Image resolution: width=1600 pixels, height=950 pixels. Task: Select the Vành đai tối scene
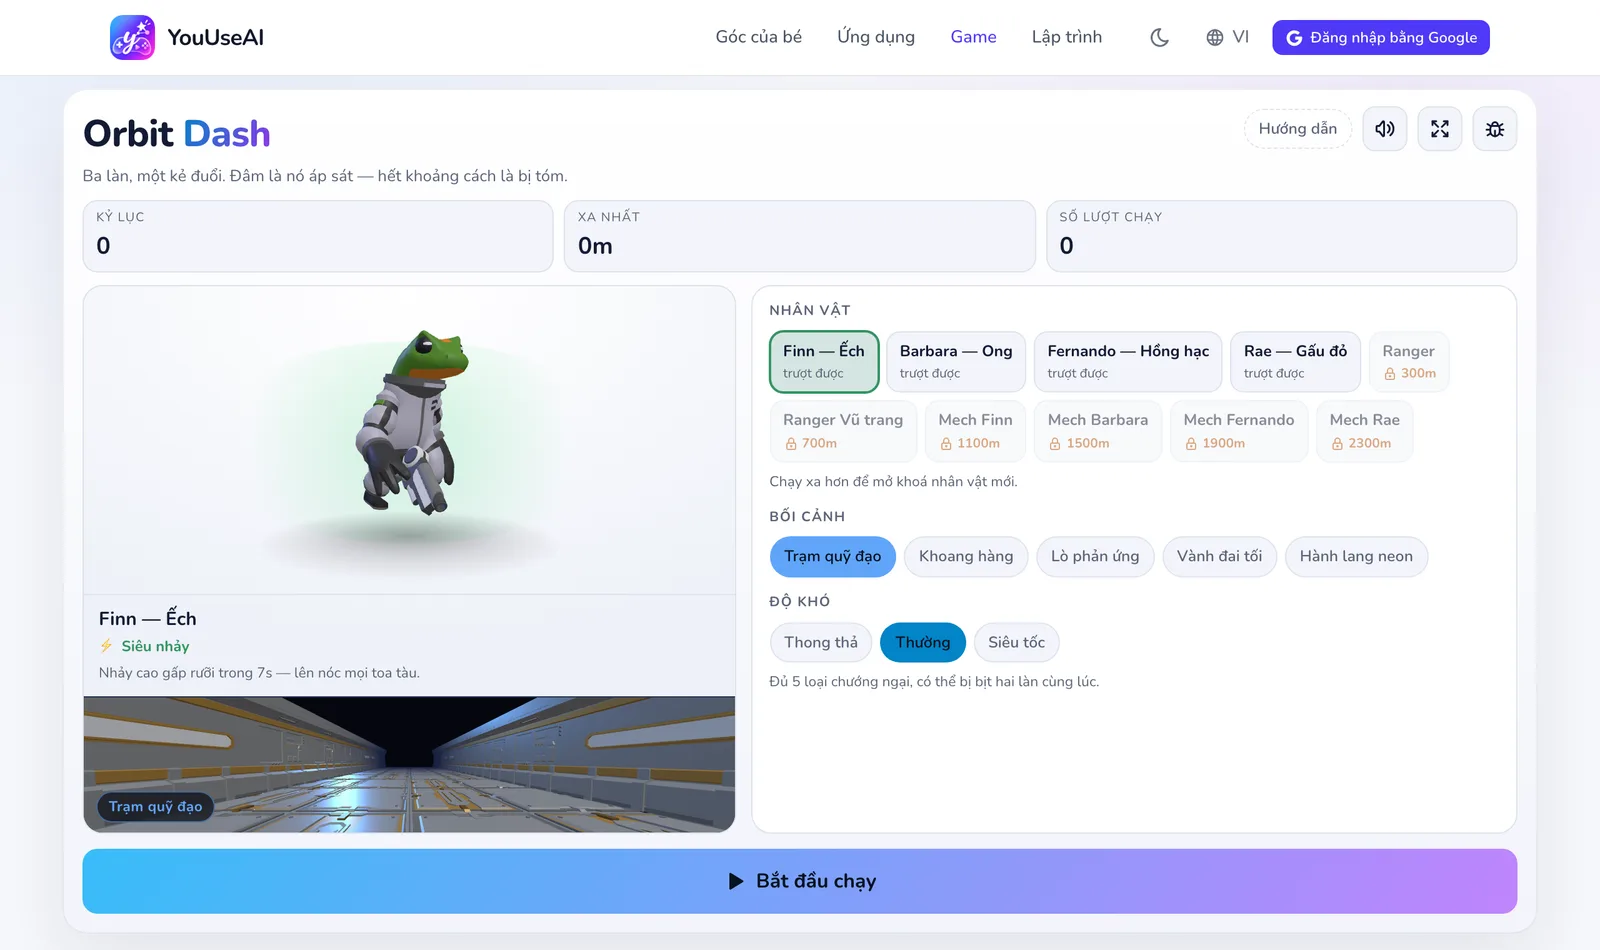1219,556
